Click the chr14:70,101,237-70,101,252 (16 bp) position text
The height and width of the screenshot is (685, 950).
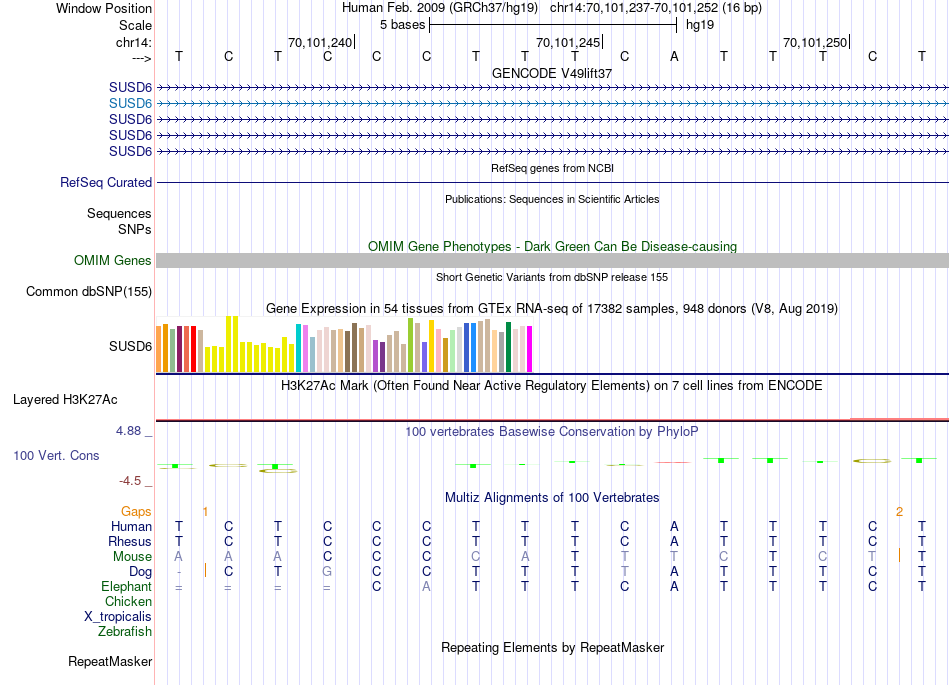(656, 8)
